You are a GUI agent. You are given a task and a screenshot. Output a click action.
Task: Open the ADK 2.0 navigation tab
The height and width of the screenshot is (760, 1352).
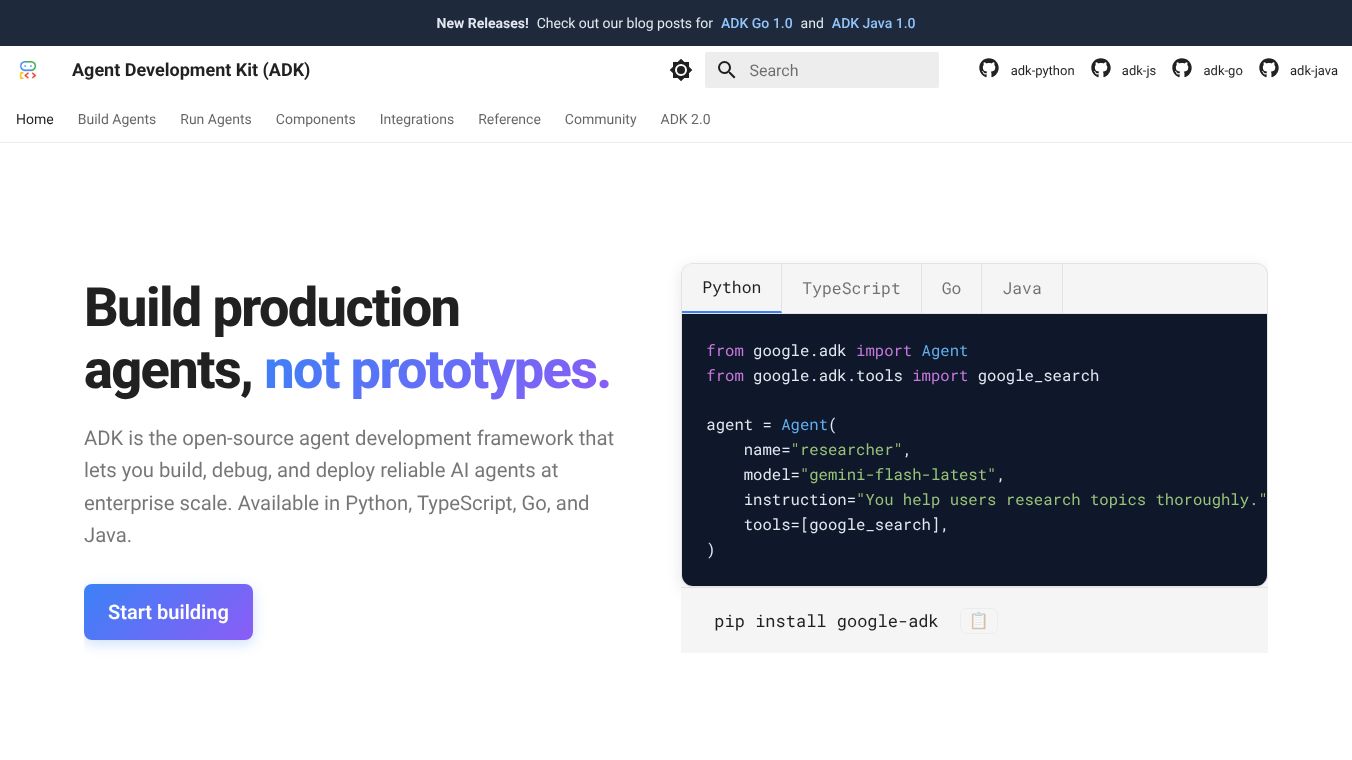686,119
